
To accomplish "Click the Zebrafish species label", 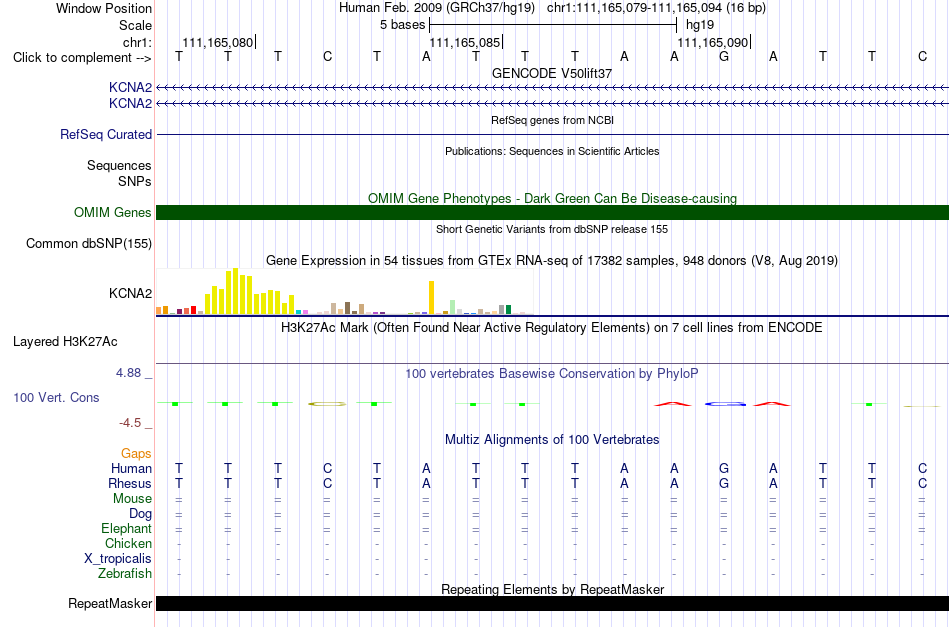I will [x=125, y=574].
